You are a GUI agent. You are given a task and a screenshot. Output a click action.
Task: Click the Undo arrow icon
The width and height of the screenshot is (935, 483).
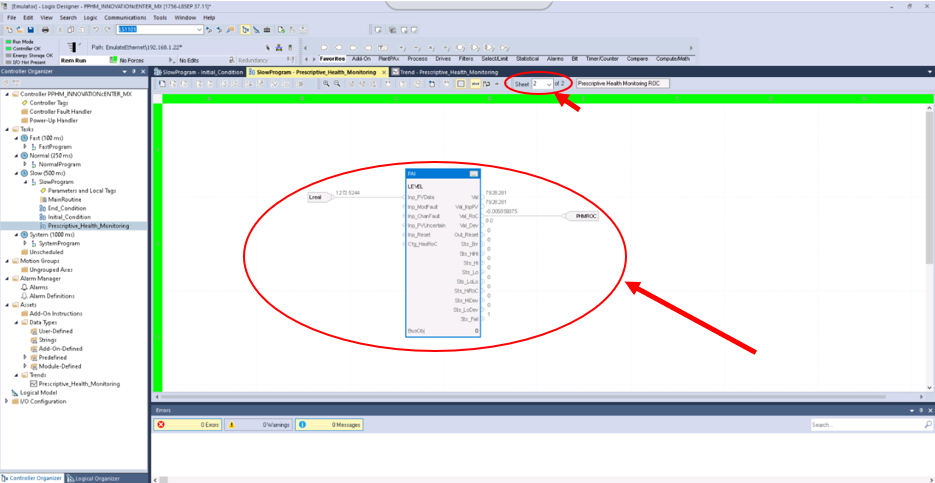(96, 30)
